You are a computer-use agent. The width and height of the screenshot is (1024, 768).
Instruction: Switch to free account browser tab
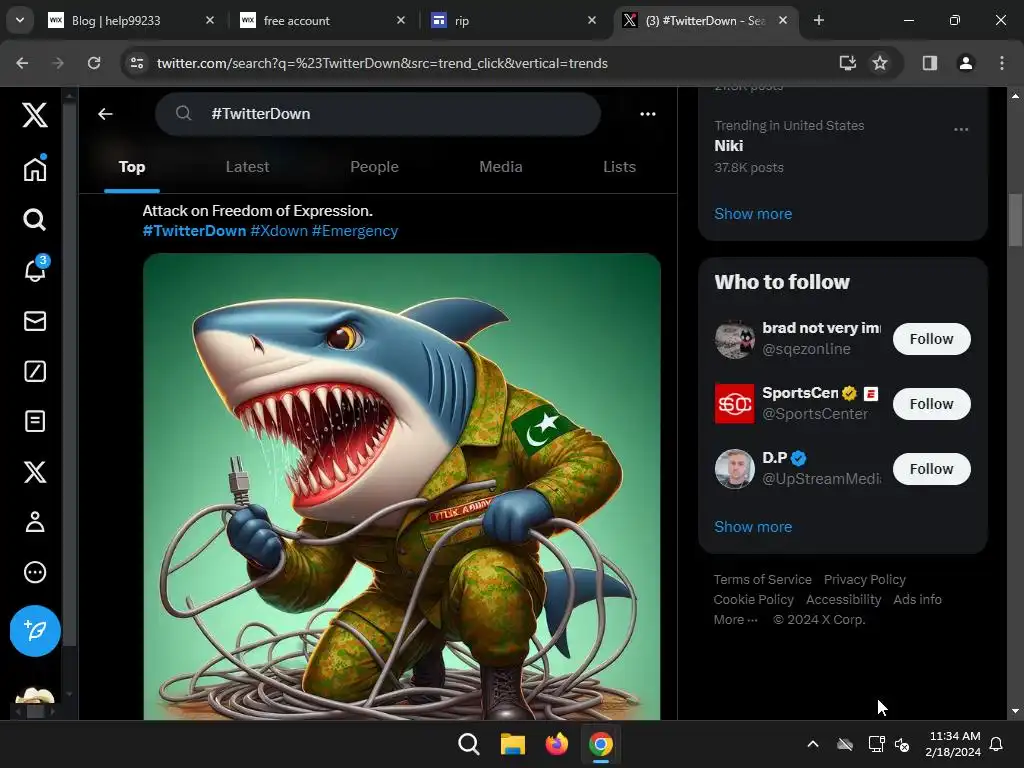point(322,20)
